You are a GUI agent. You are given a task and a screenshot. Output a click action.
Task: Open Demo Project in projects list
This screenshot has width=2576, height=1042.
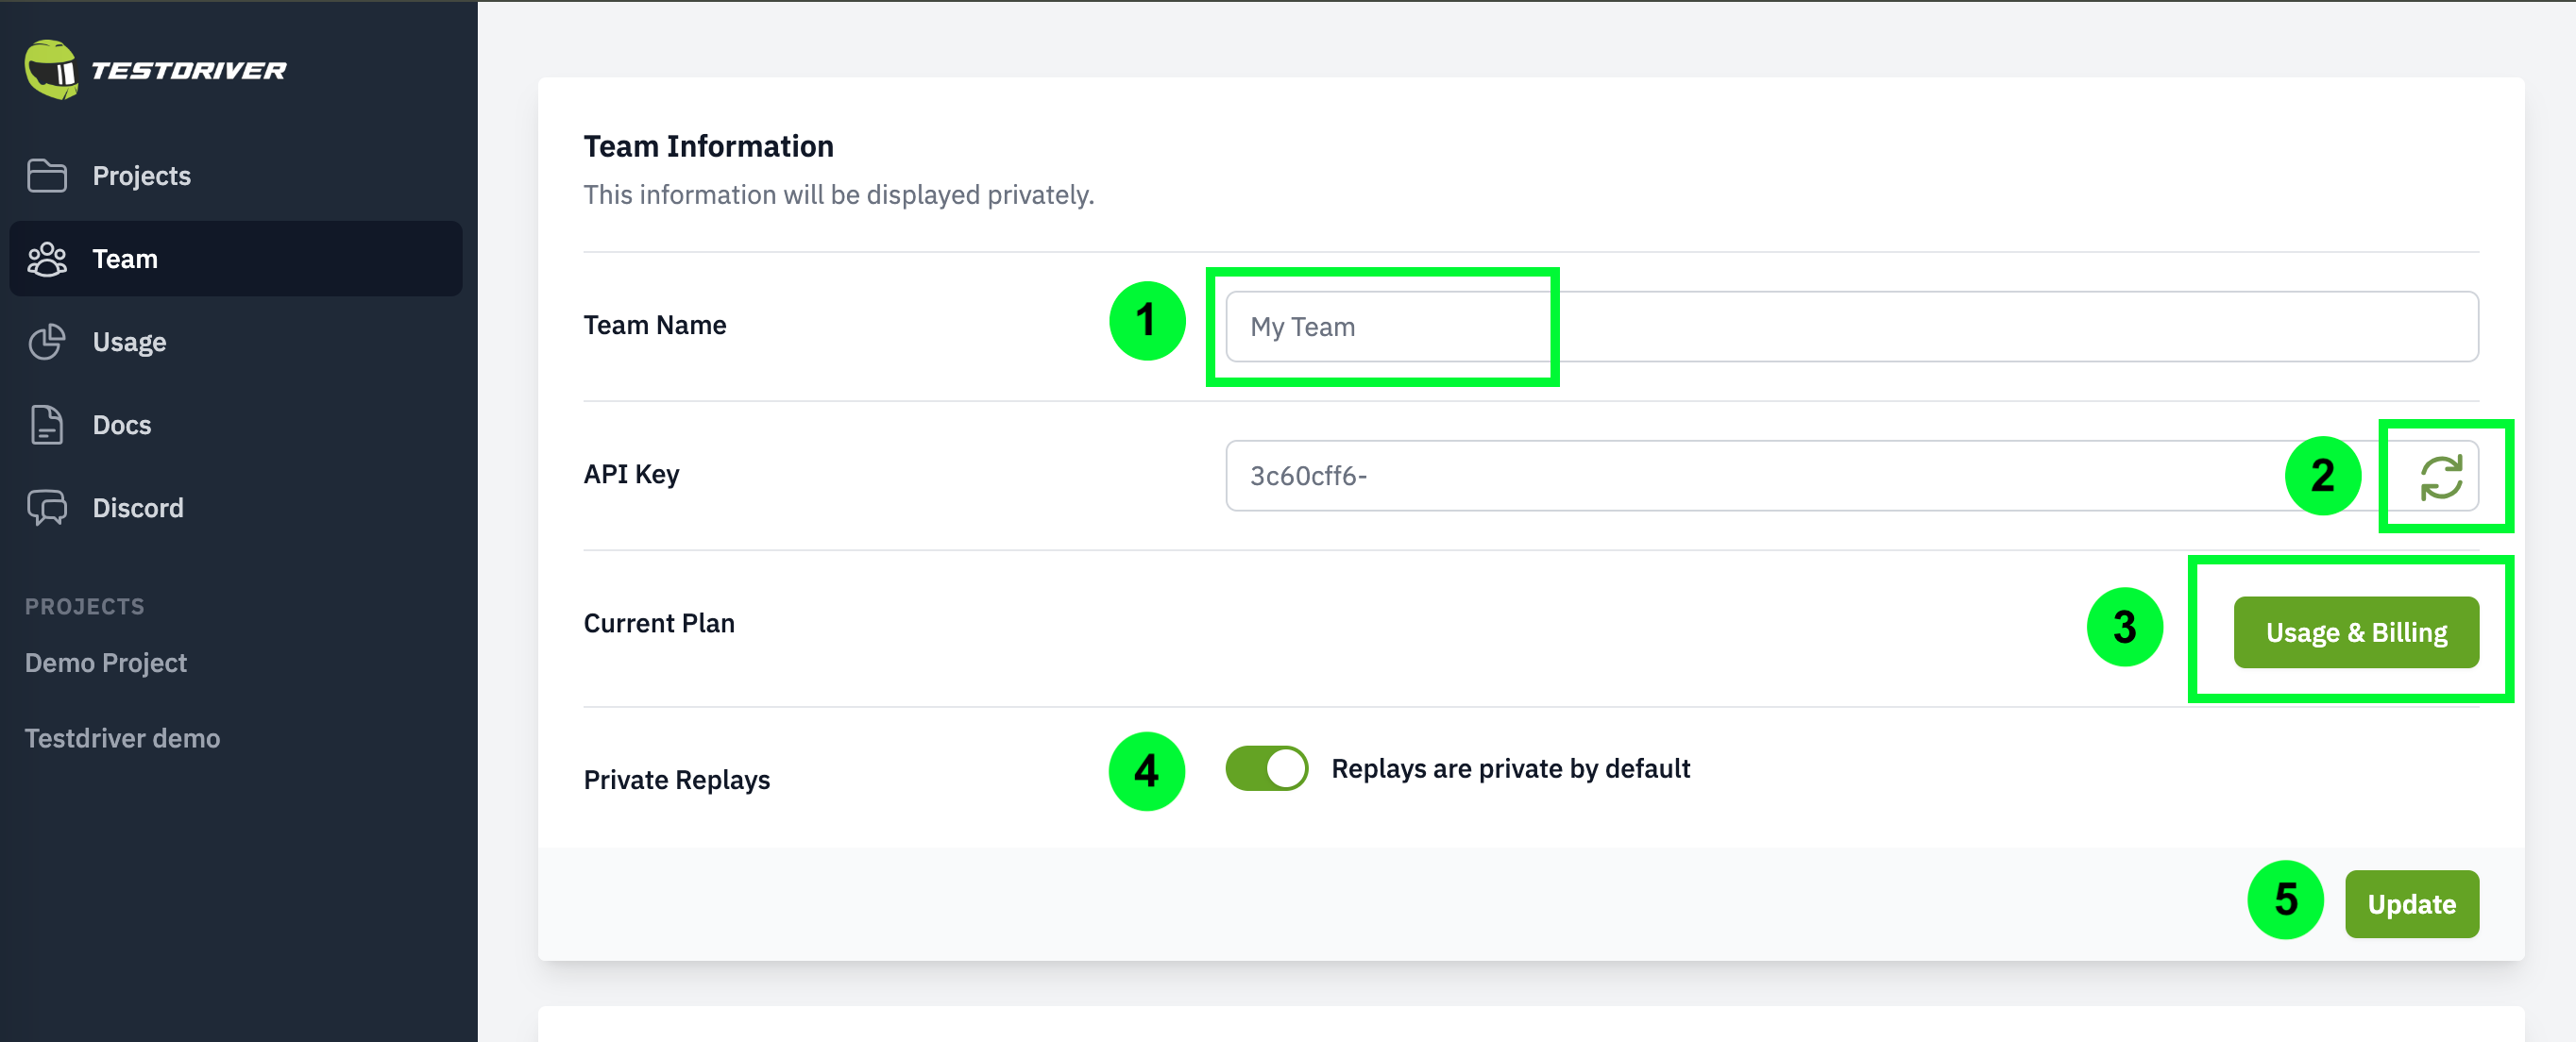pyautogui.click(x=106, y=663)
